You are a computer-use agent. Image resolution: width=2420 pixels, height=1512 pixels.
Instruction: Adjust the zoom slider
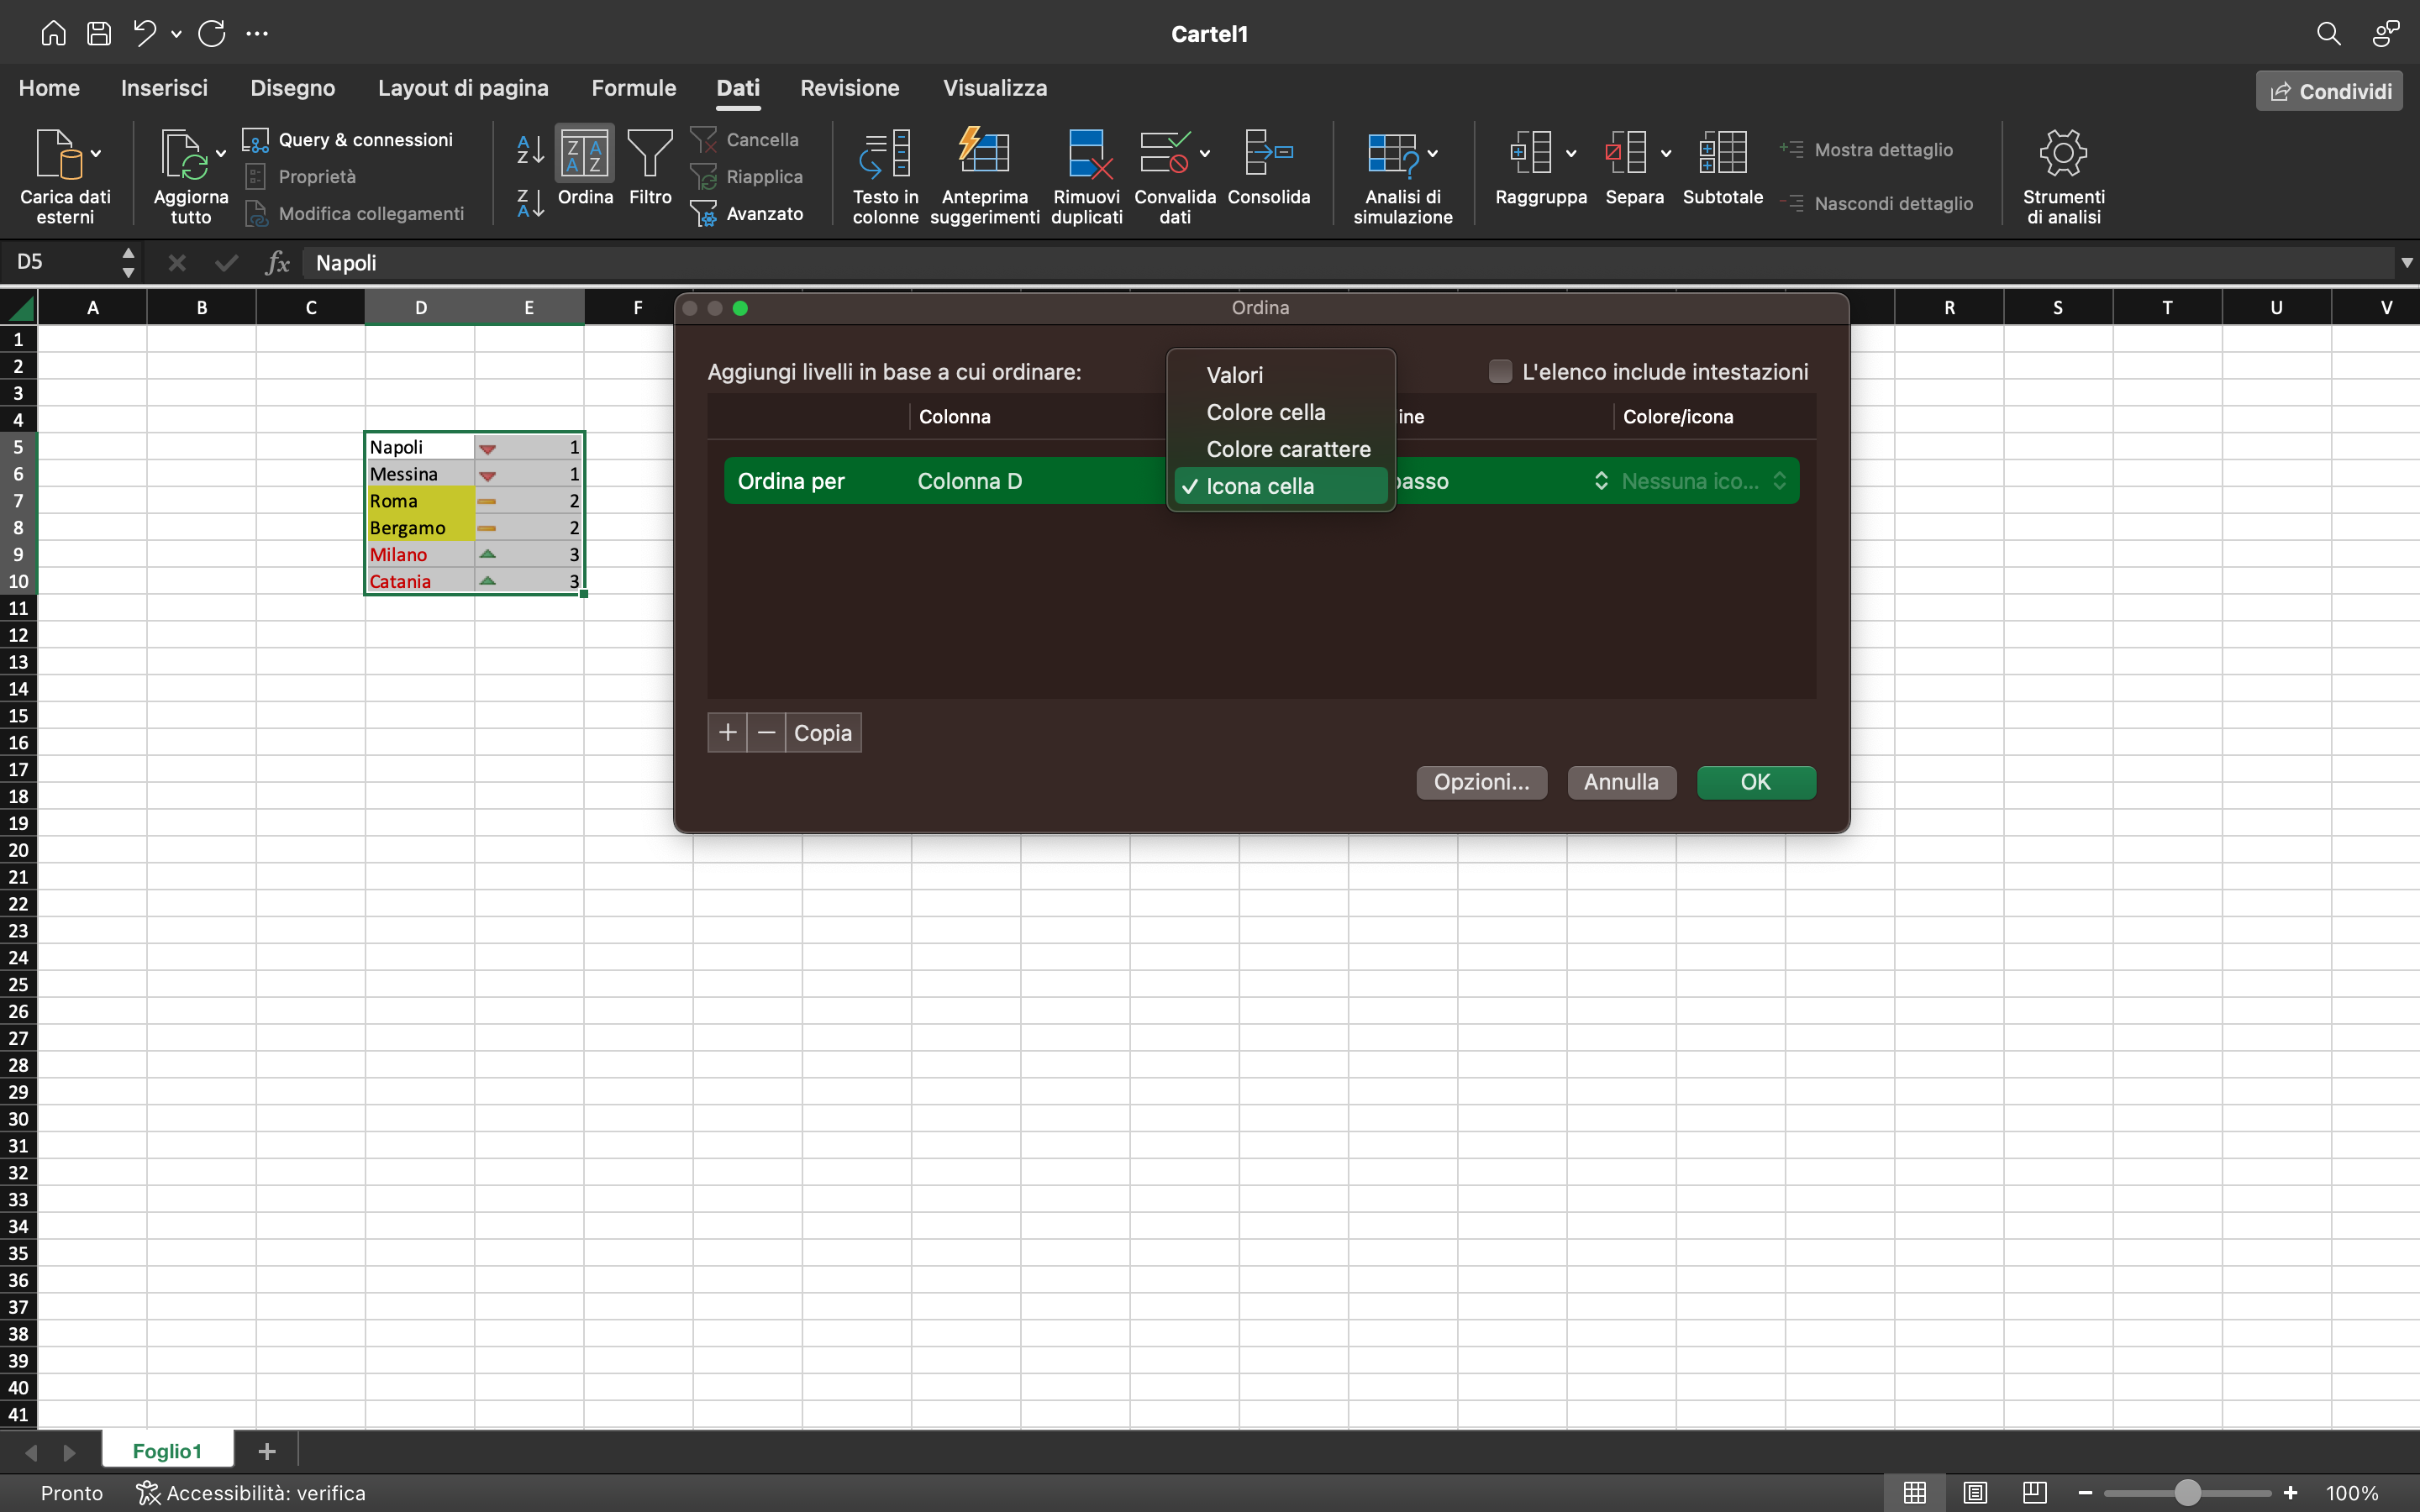2186,1492
